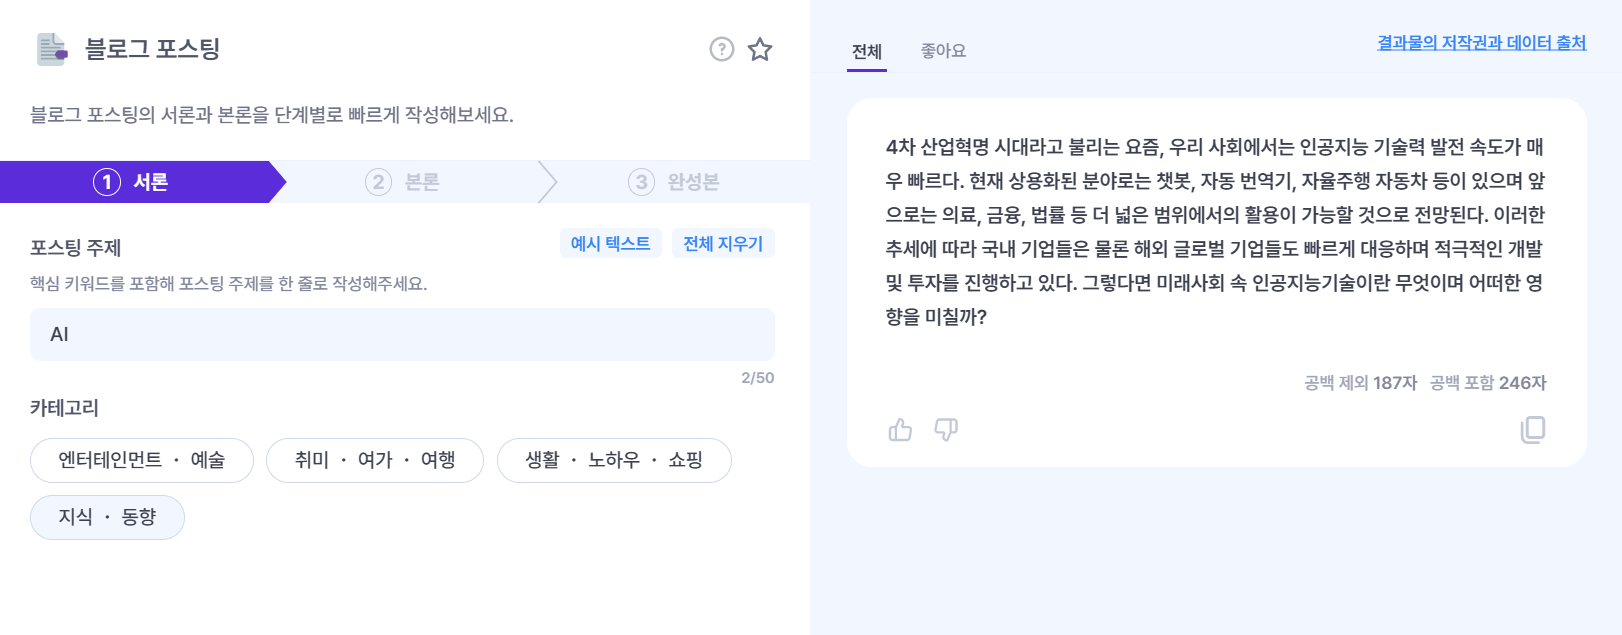Click the step 2 circled number icon
Viewport: 1622px width, 635px height.
(x=376, y=182)
